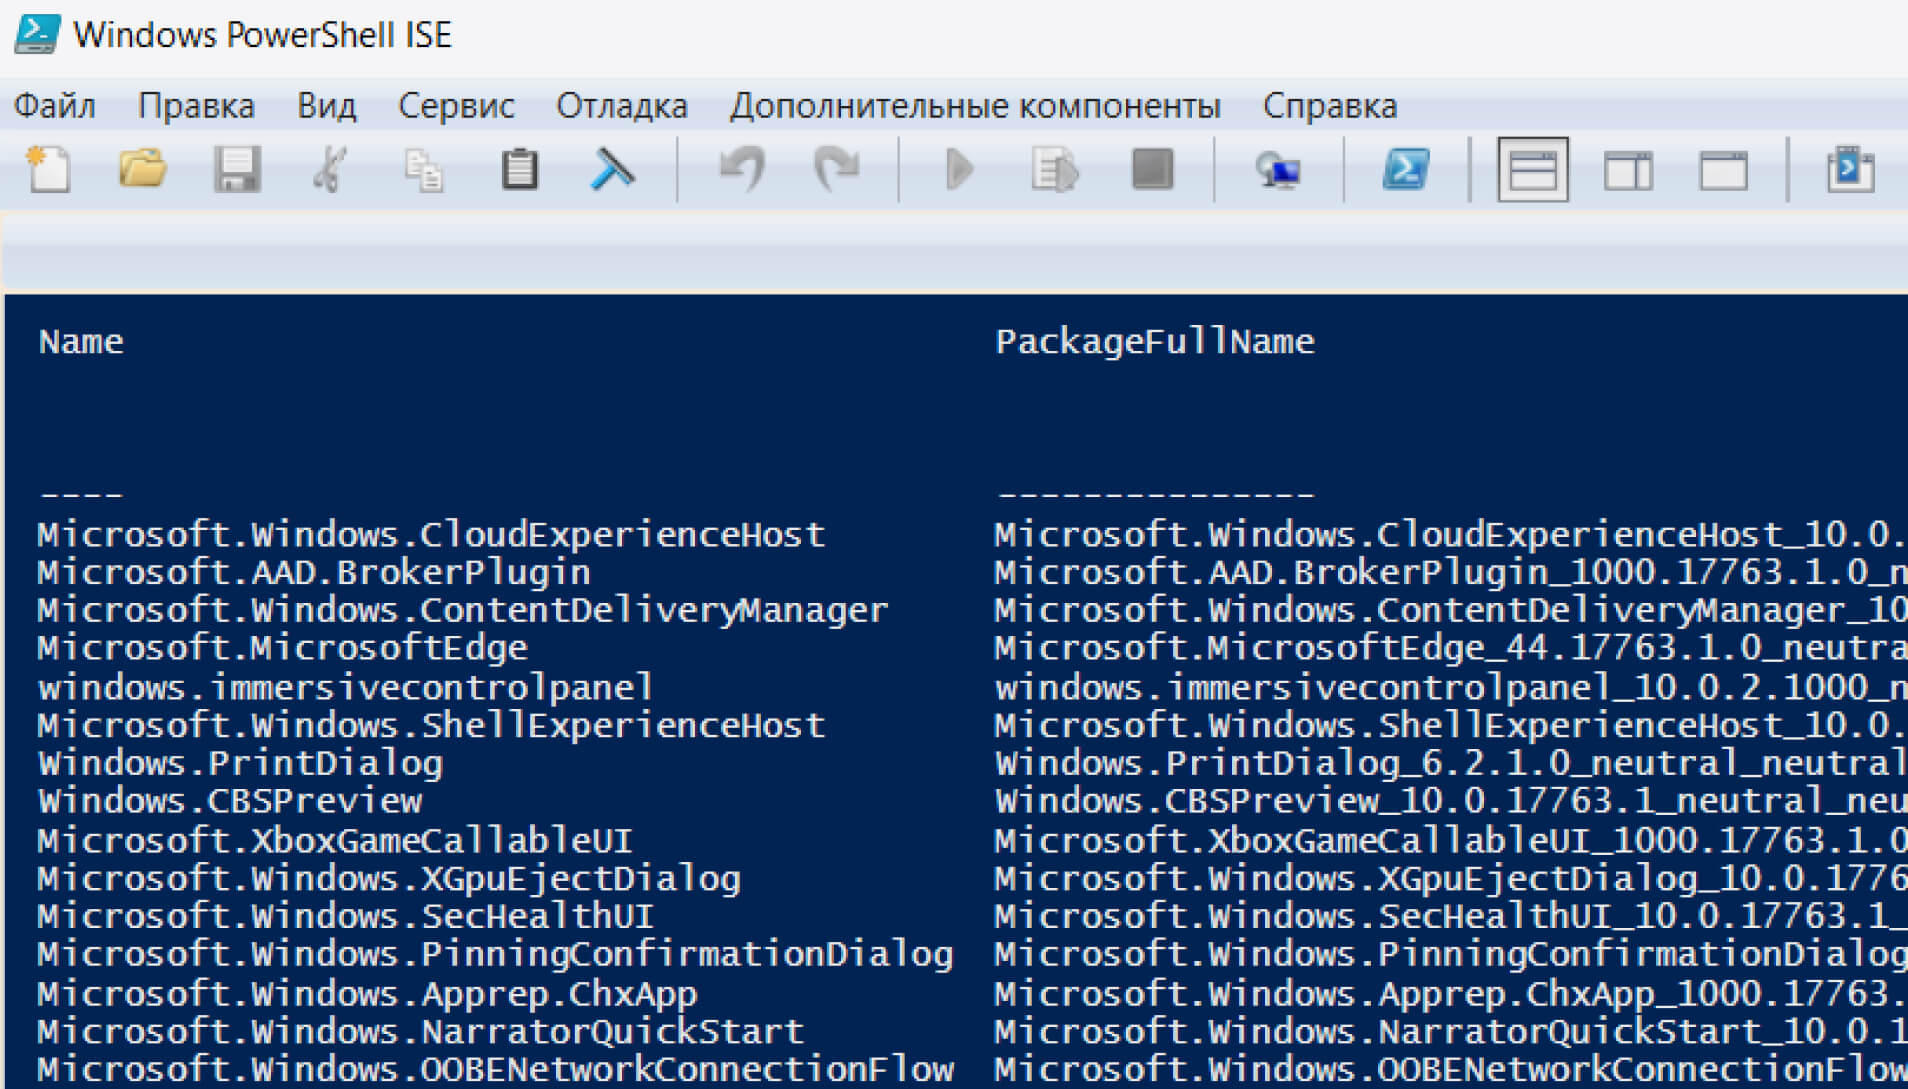Launch PowerShell.exe from blue console icon
The height and width of the screenshot is (1089, 1908).
pyautogui.click(x=1406, y=170)
